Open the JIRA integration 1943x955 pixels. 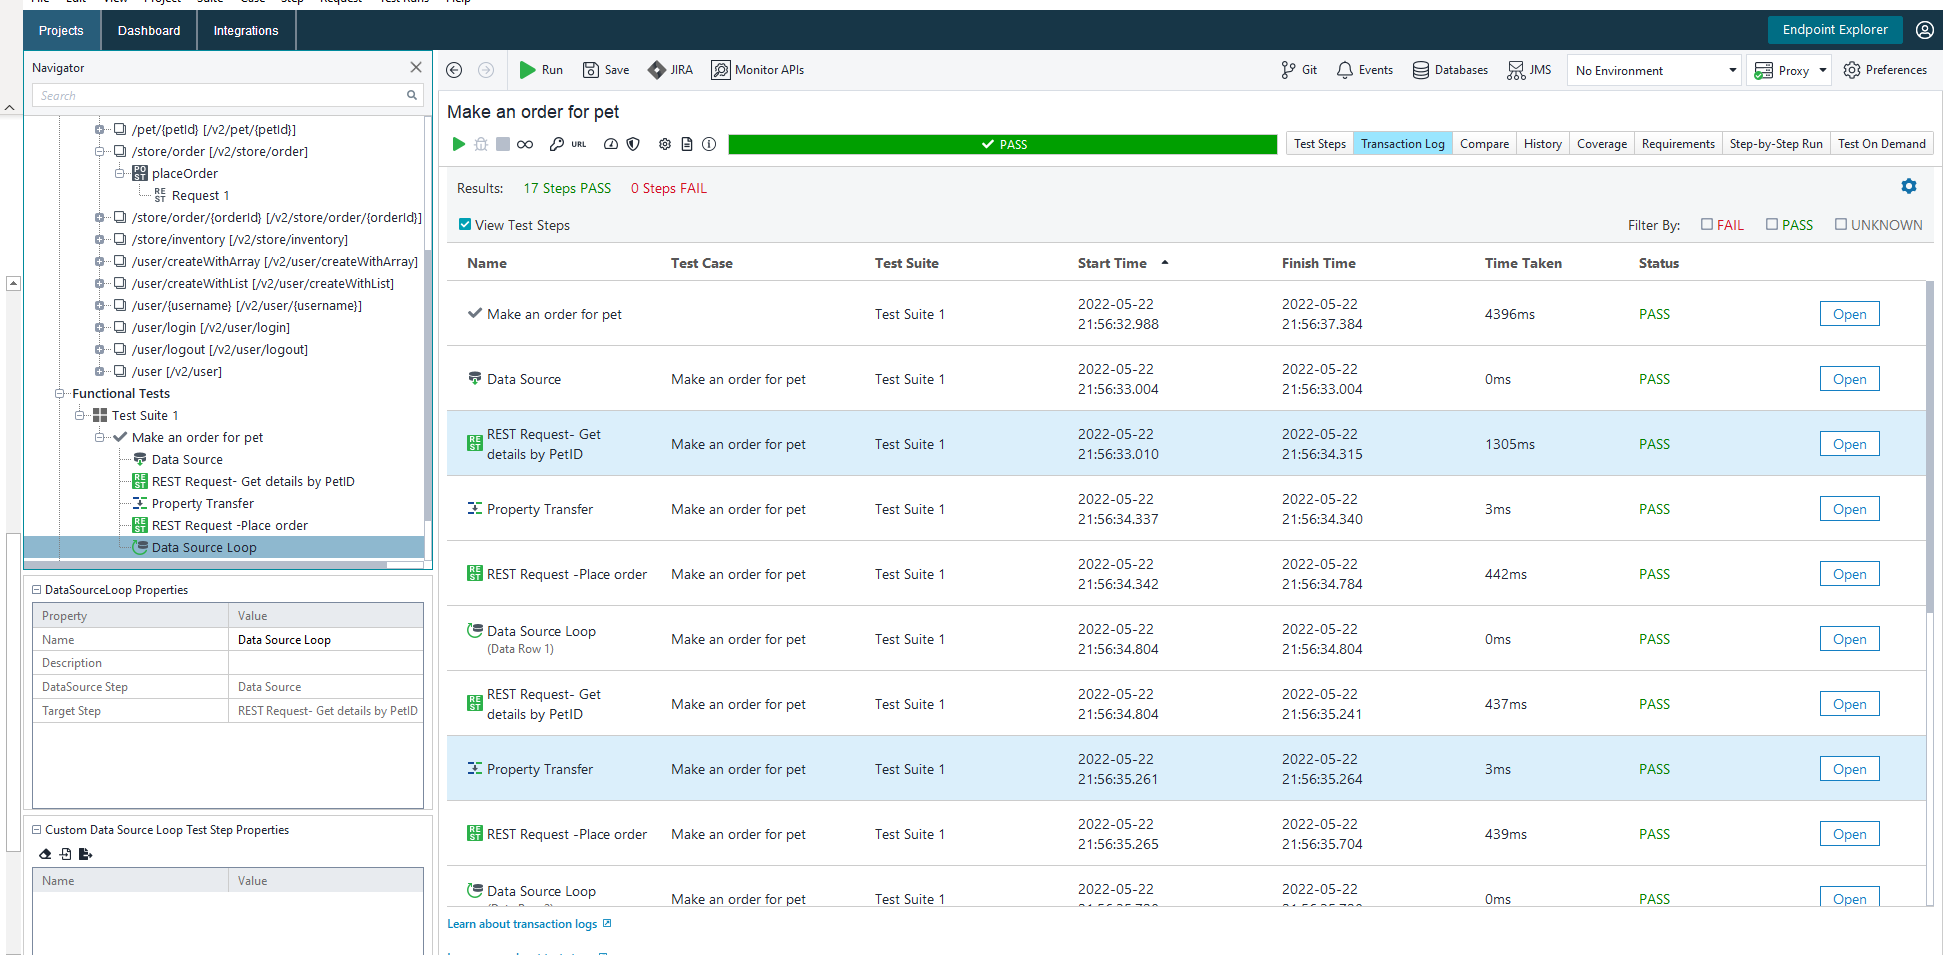670,70
